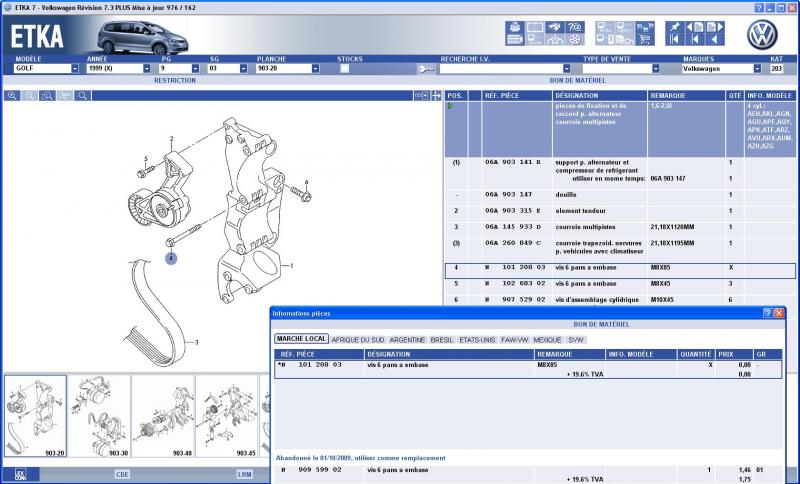Click the zoom-area magnifier icon
This screenshot has width=800, height=484.
(x=47, y=95)
